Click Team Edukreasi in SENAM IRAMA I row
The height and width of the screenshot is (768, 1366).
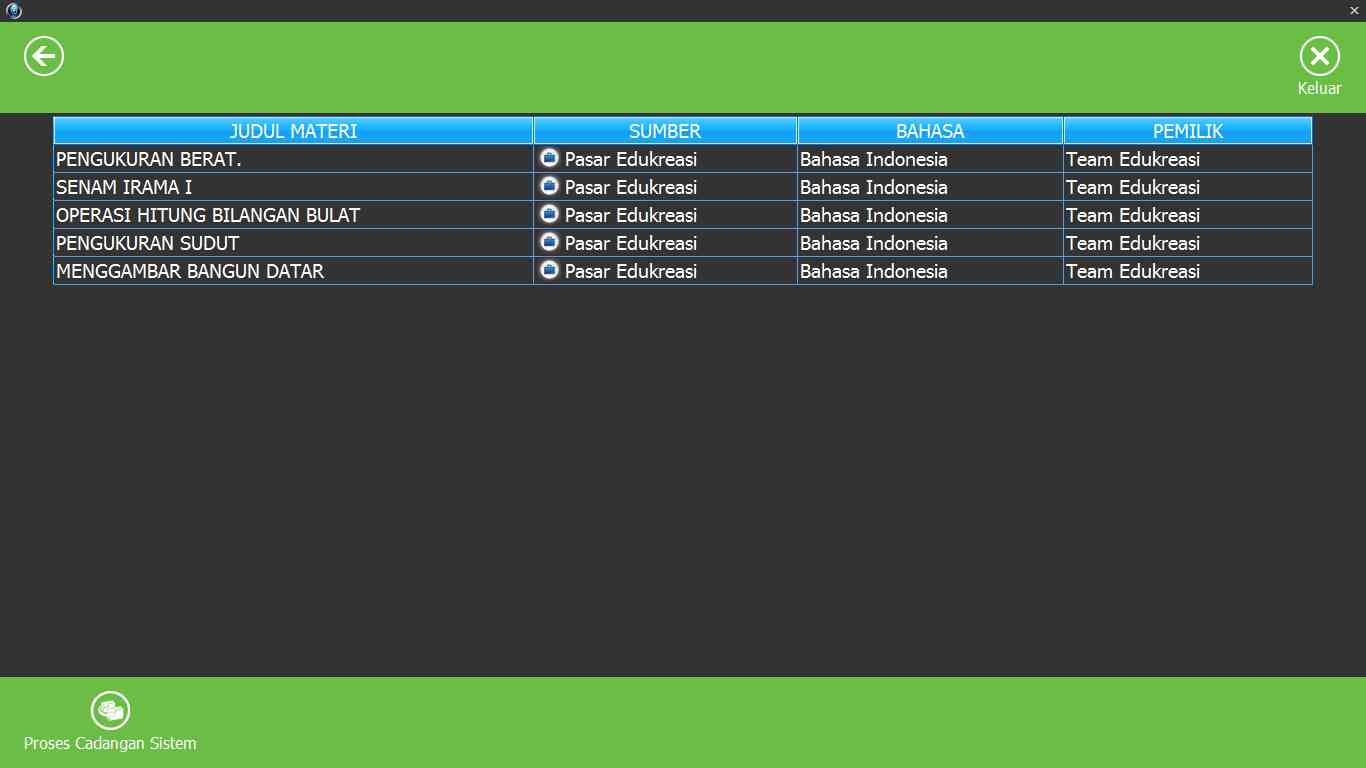[1133, 187]
